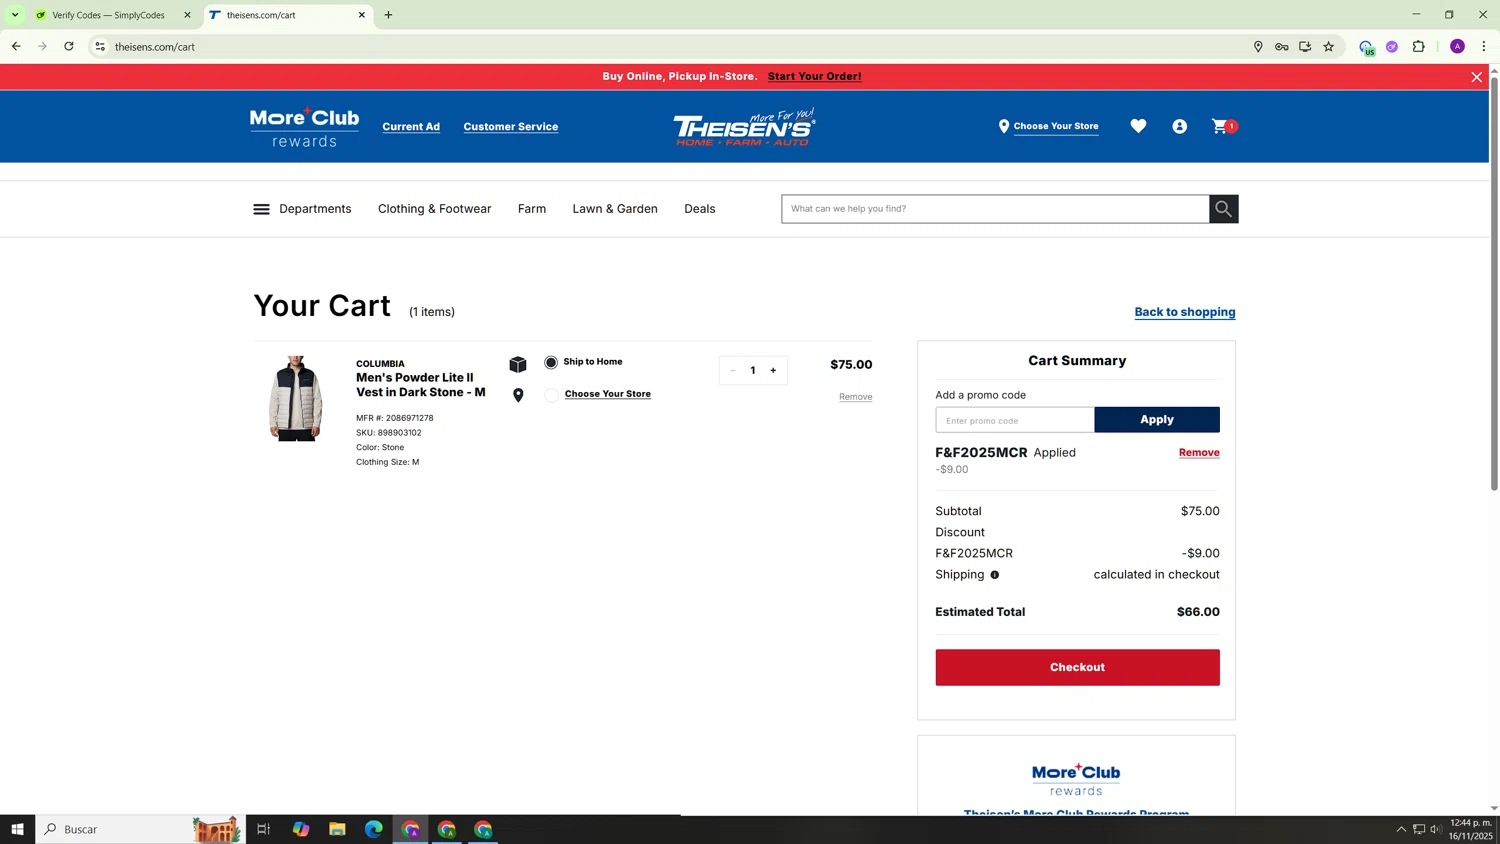Click the estimated total $66.00 value
1500x844 pixels.
[x=1198, y=612]
